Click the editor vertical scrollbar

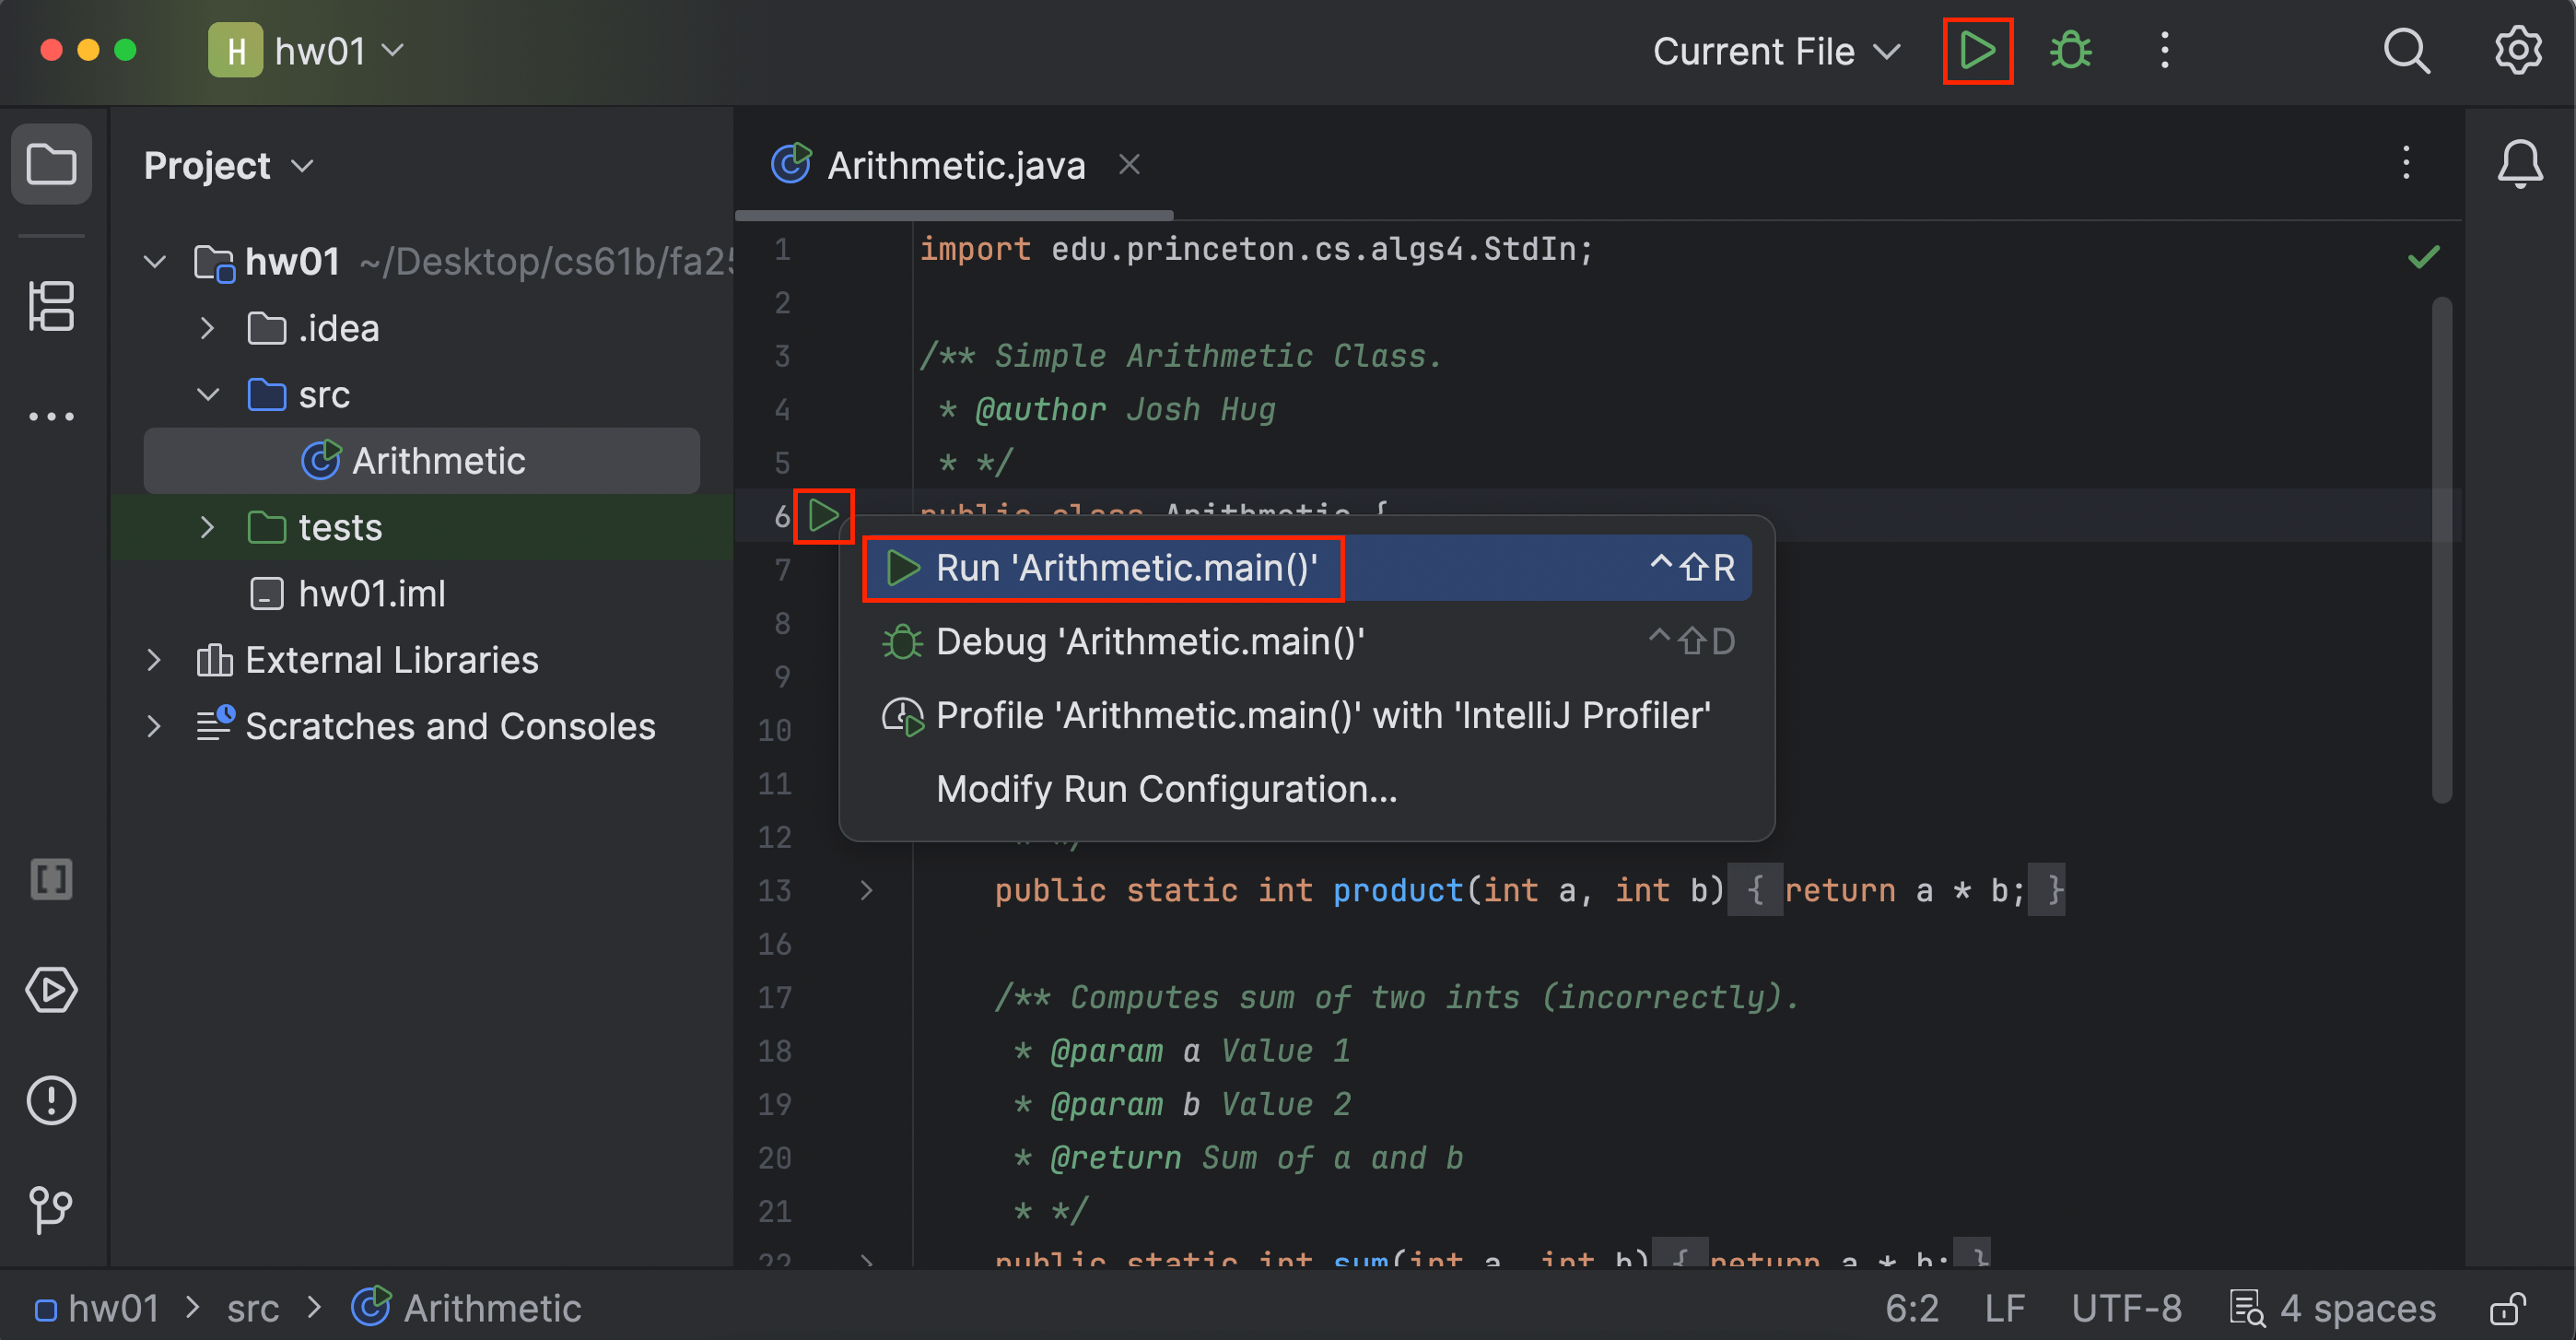(x=2441, y=550)
